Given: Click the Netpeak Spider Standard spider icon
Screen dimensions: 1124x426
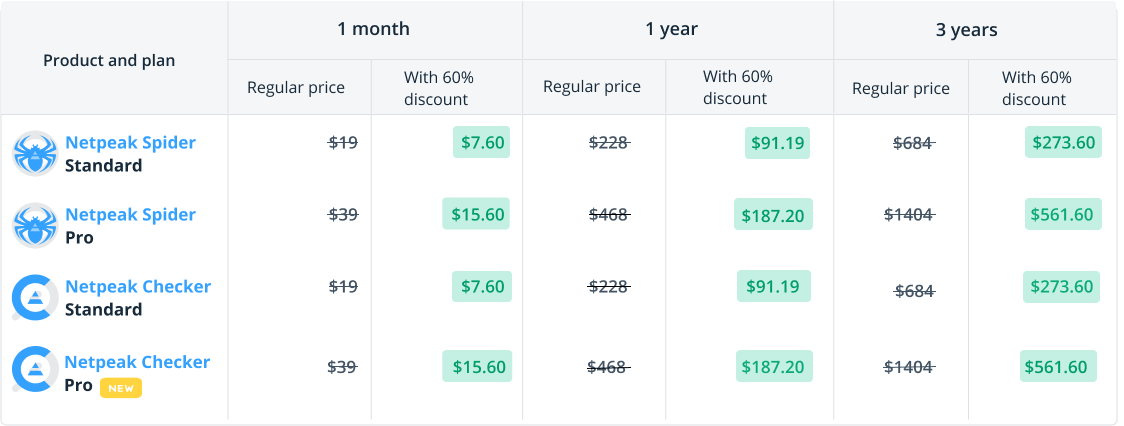Looking at the screenshot, I should click(35, 153).
